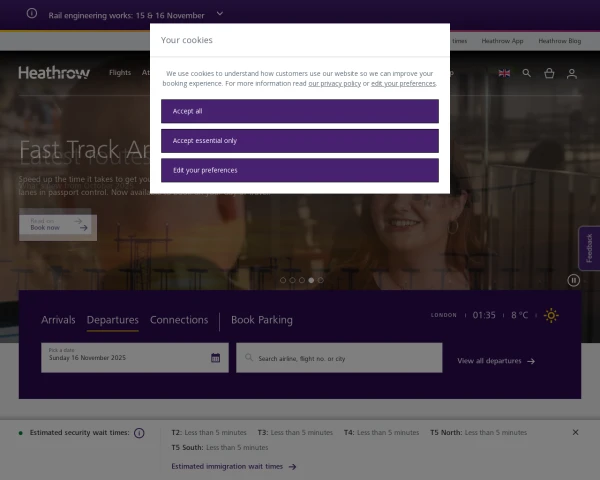Viewport: 600px width, 480px height.
Task: Select fifth carousel slide dot
Action: pos(321,280)
